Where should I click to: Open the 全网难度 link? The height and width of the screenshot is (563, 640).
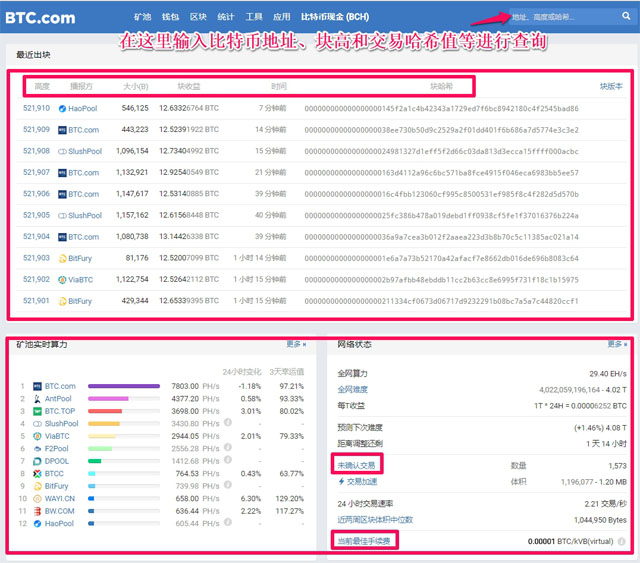353,389
